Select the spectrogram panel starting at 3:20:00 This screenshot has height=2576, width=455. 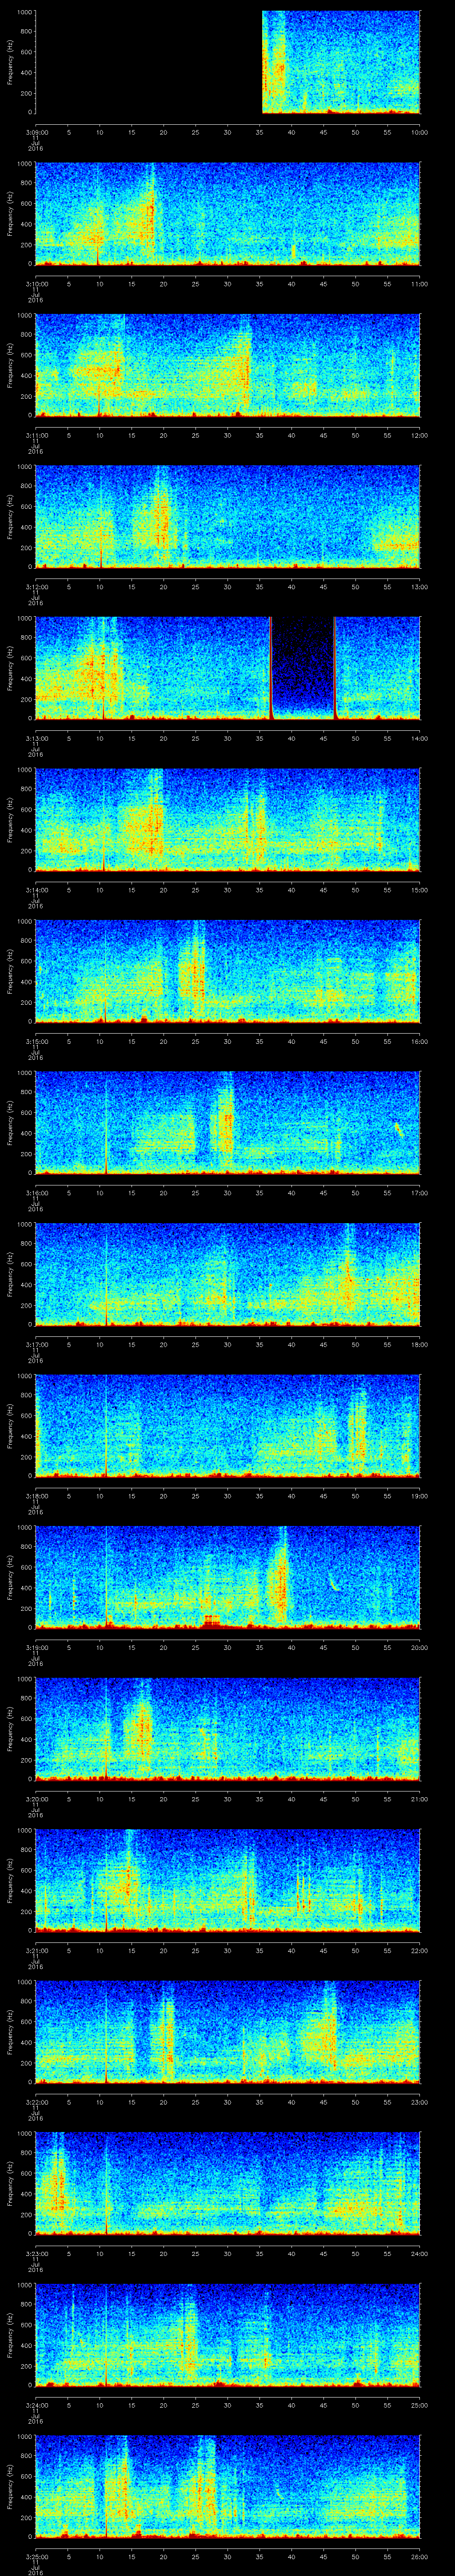tap(227, 1729)
